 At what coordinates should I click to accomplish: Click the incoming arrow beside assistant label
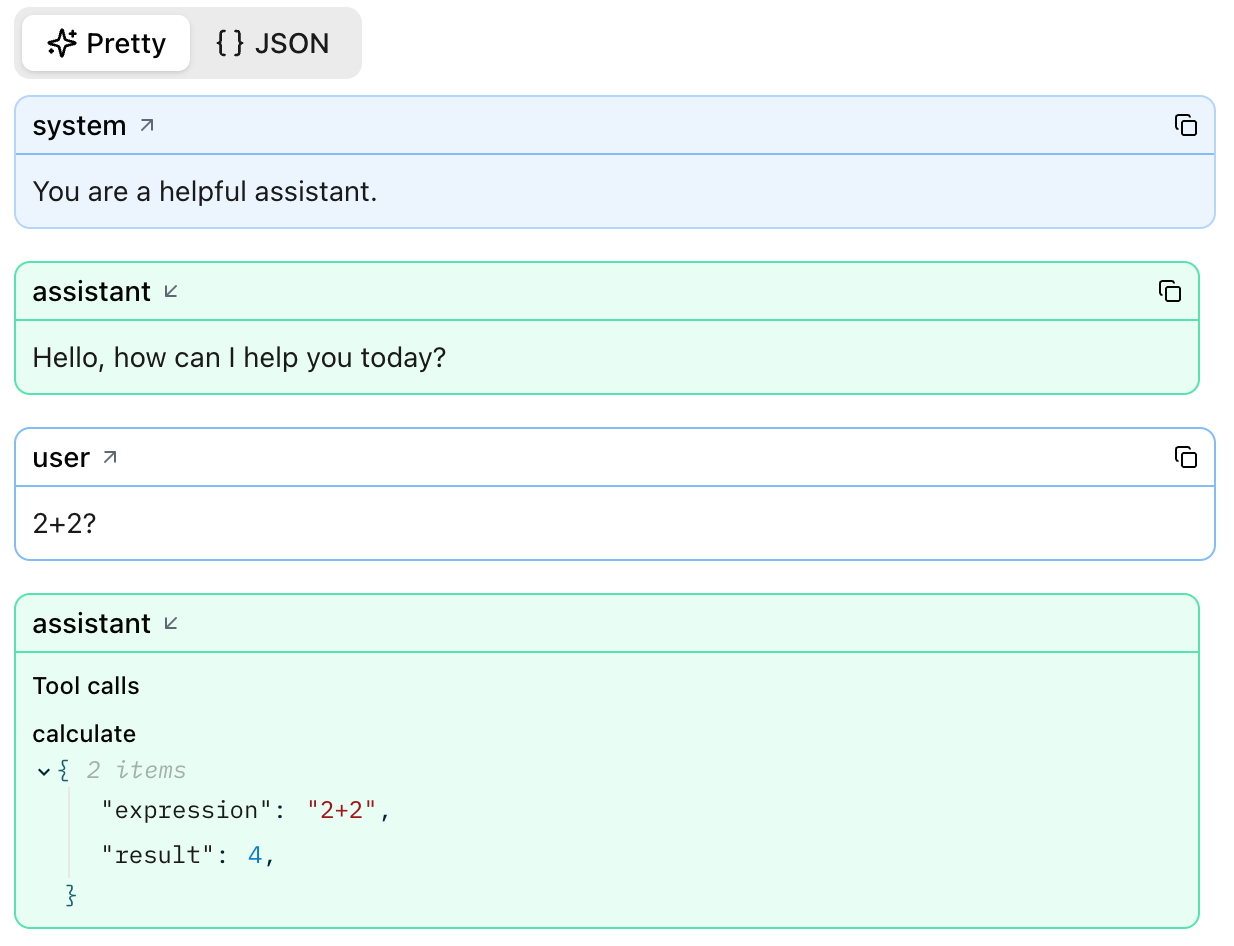coord(170,291)
